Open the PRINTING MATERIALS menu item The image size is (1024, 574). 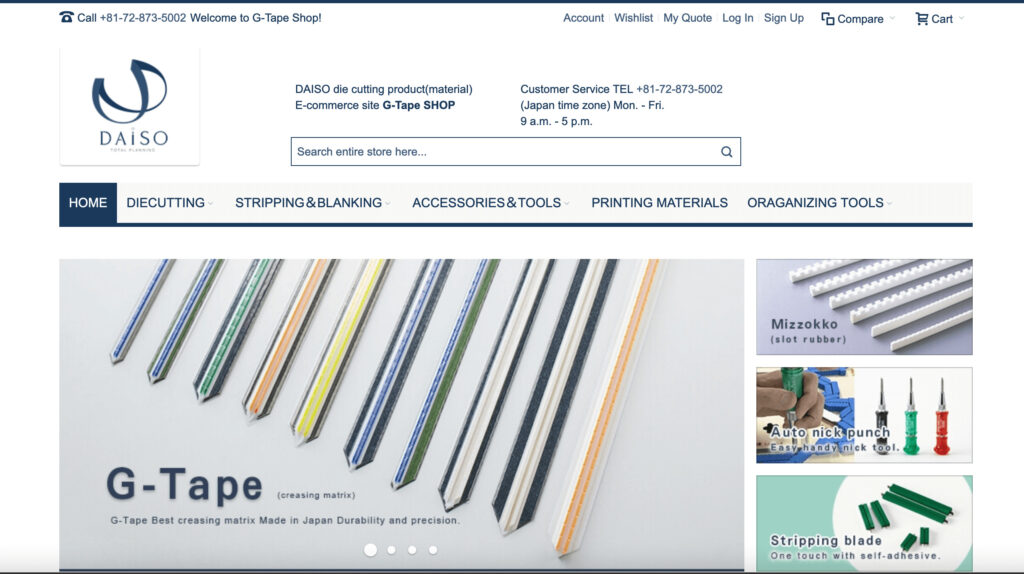(659, 203)
